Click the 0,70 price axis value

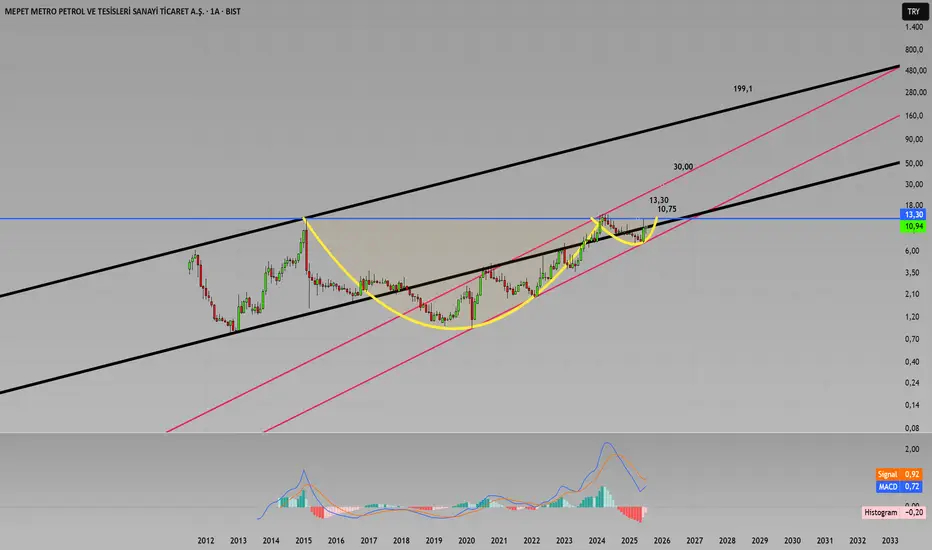click(912, 340)
